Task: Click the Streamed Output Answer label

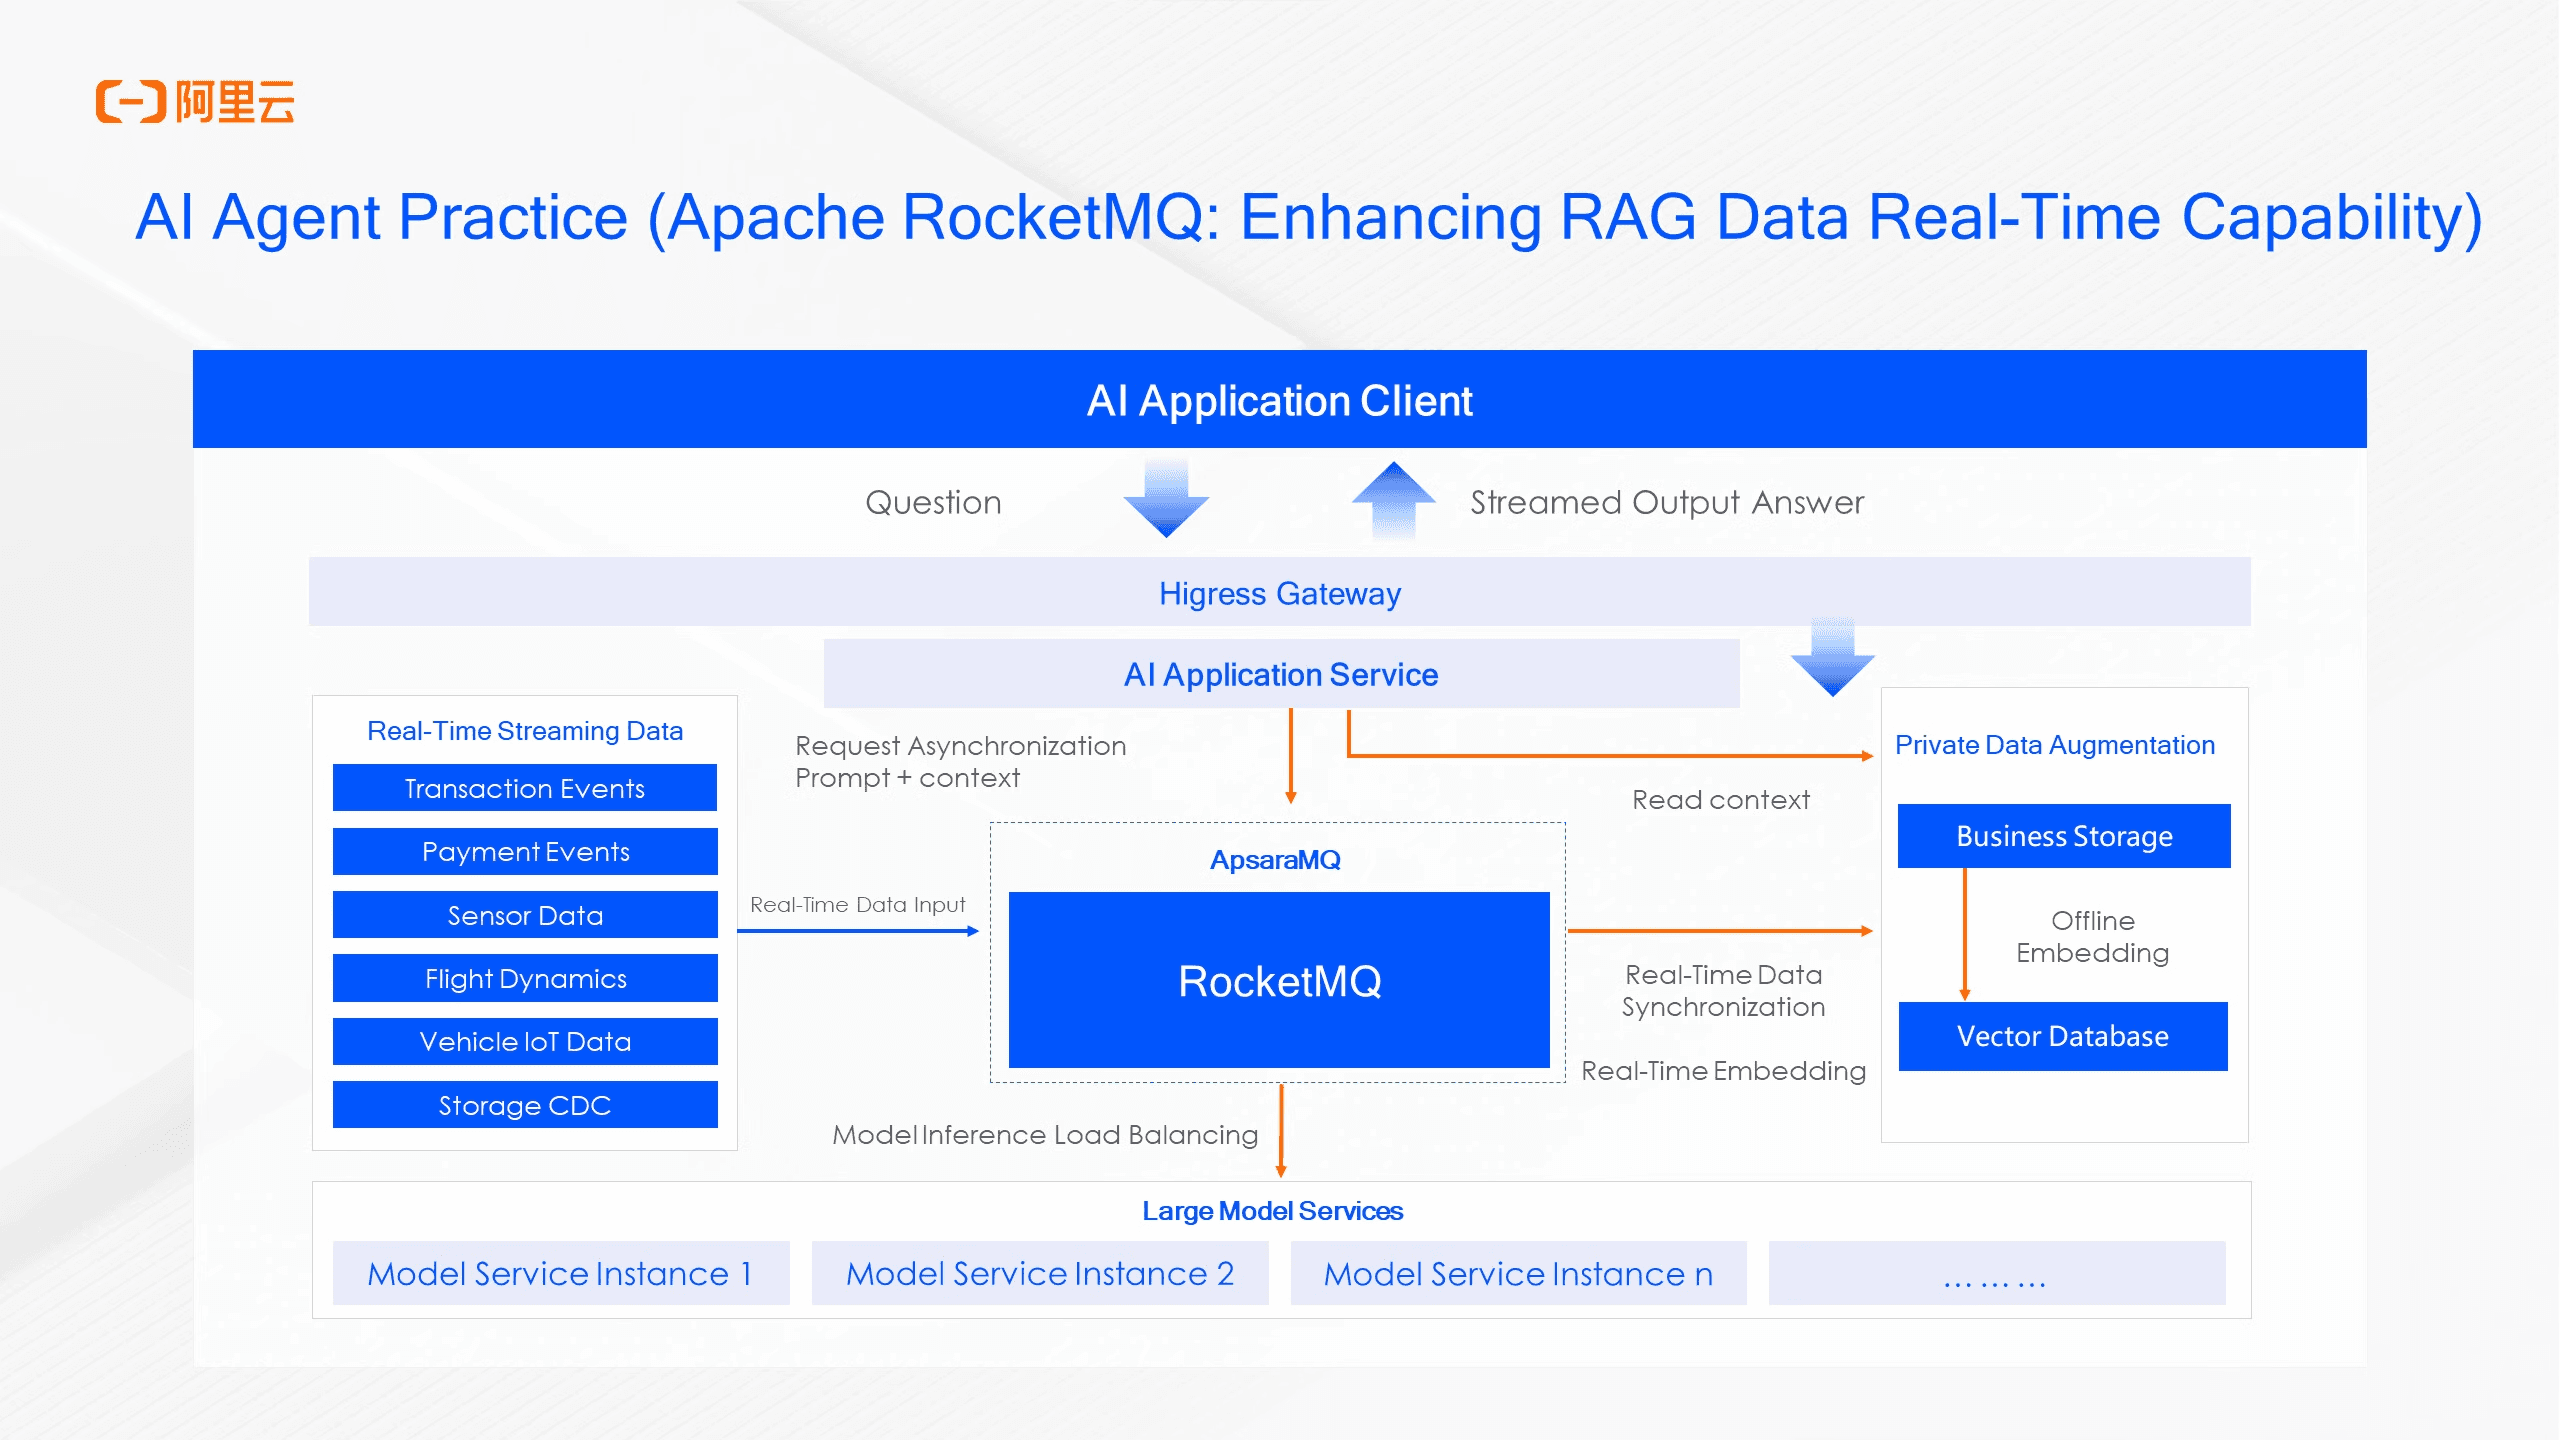Action: coord(1667,502)
